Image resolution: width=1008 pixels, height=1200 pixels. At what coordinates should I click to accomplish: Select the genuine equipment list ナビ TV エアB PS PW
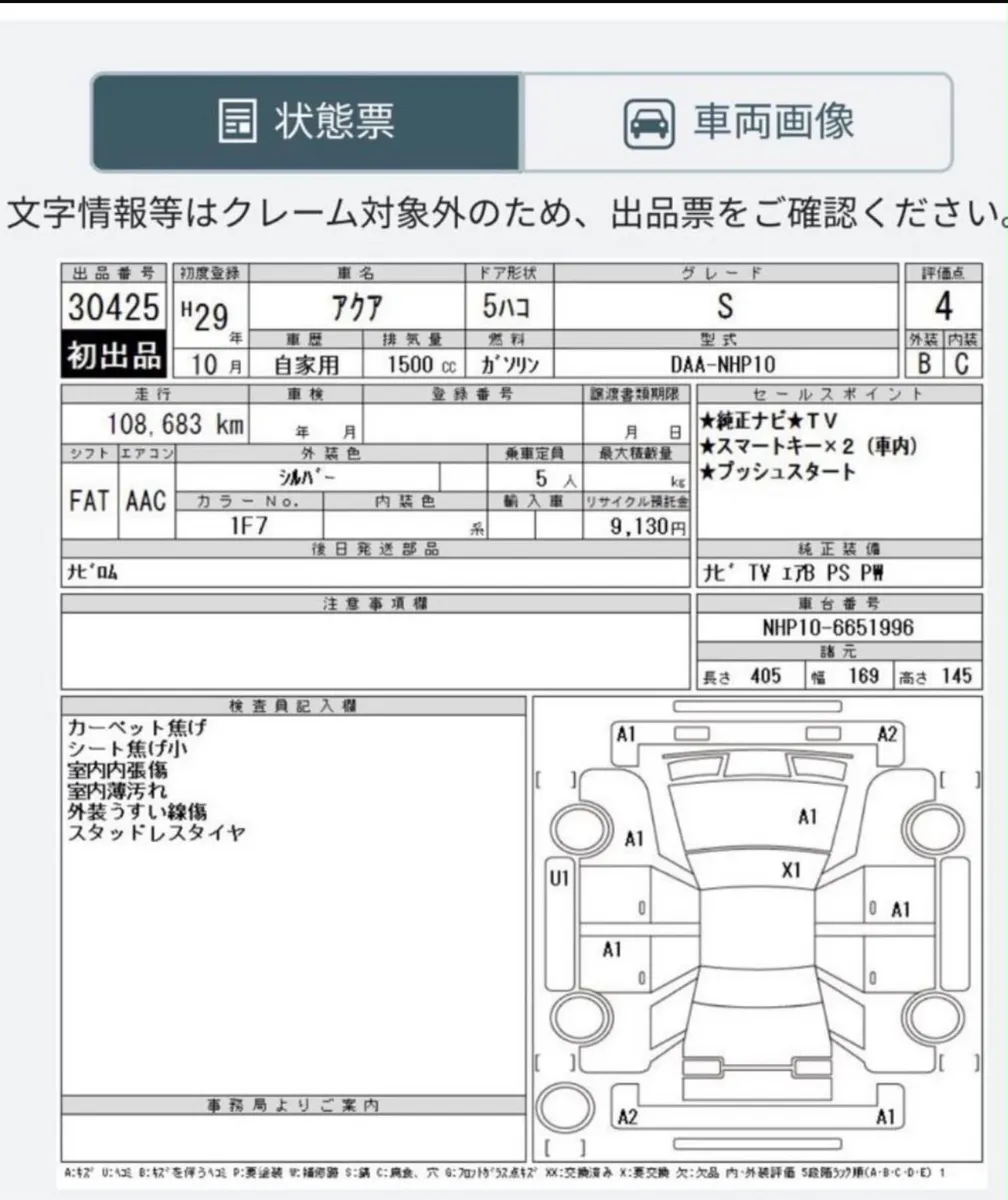coord(793,573)
